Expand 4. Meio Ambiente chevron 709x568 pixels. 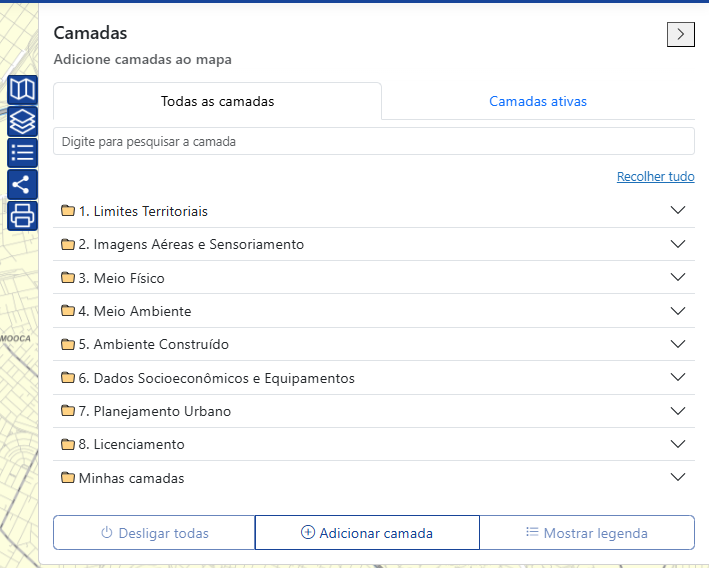677,311
